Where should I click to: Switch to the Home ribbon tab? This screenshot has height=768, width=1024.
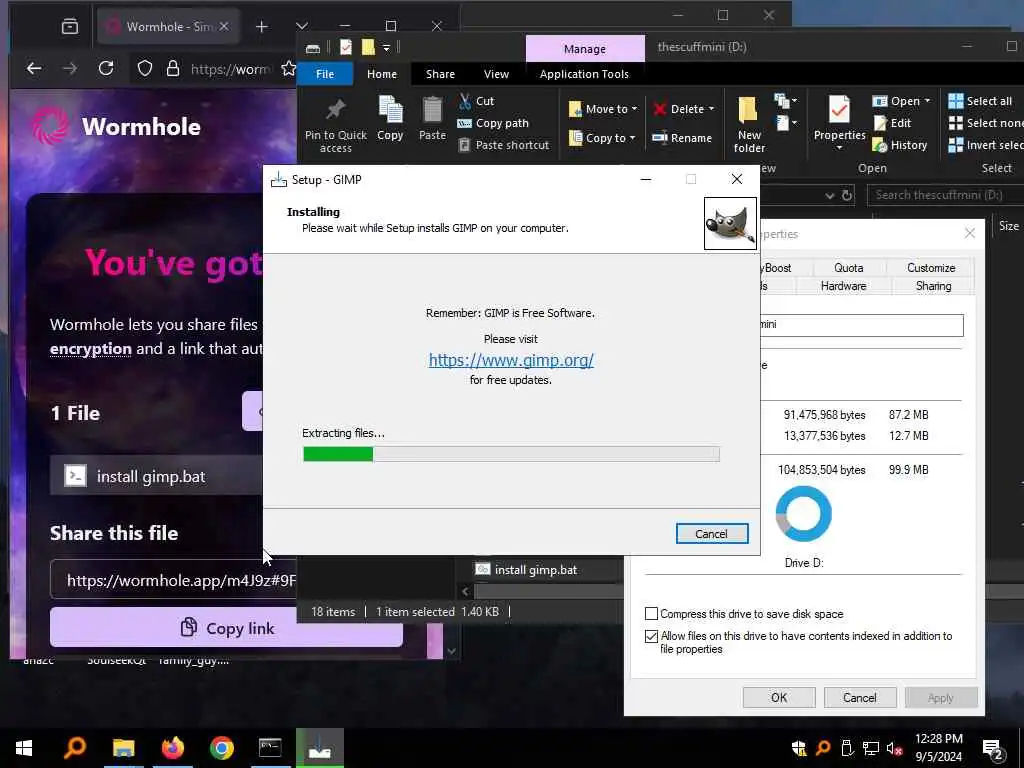[x=381, y=74]
